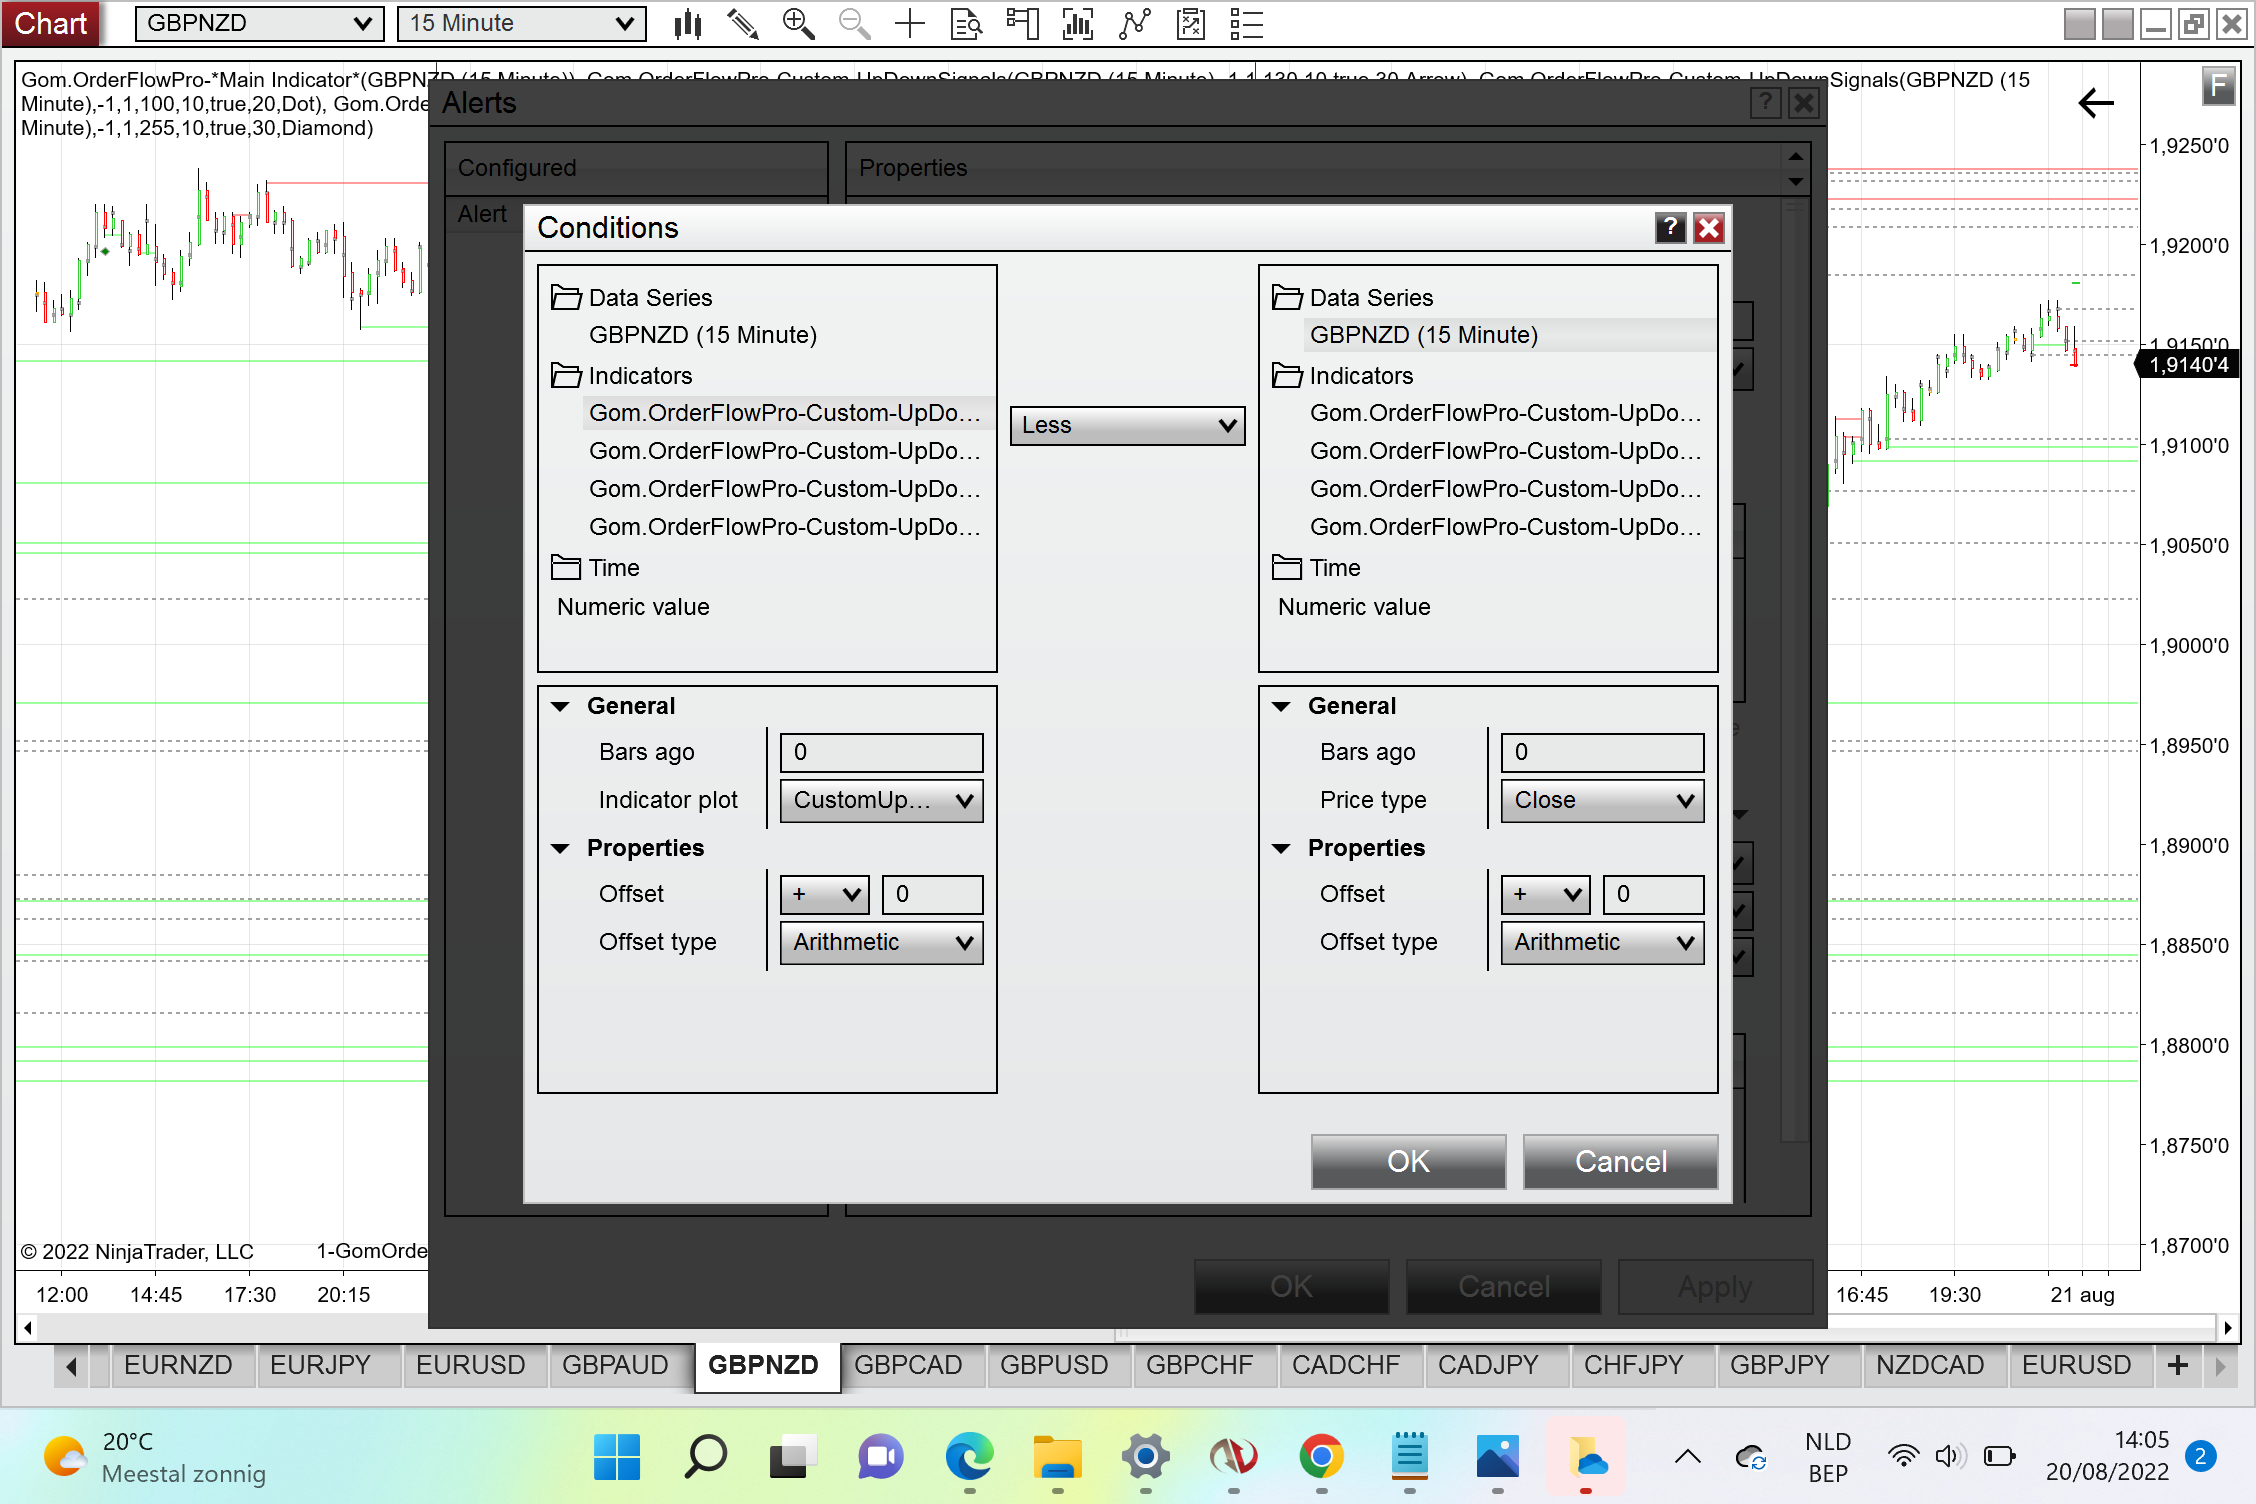Open the Less comparison operator dropdown
The height and width of the screenshot is (1504, 2256).
tap(1127, 426)
